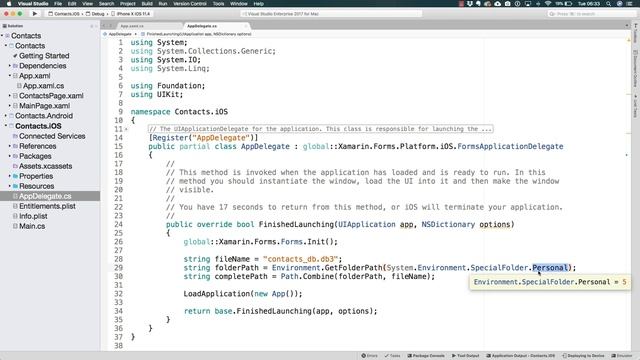Expand the Dependencies folder

(10, 66)
